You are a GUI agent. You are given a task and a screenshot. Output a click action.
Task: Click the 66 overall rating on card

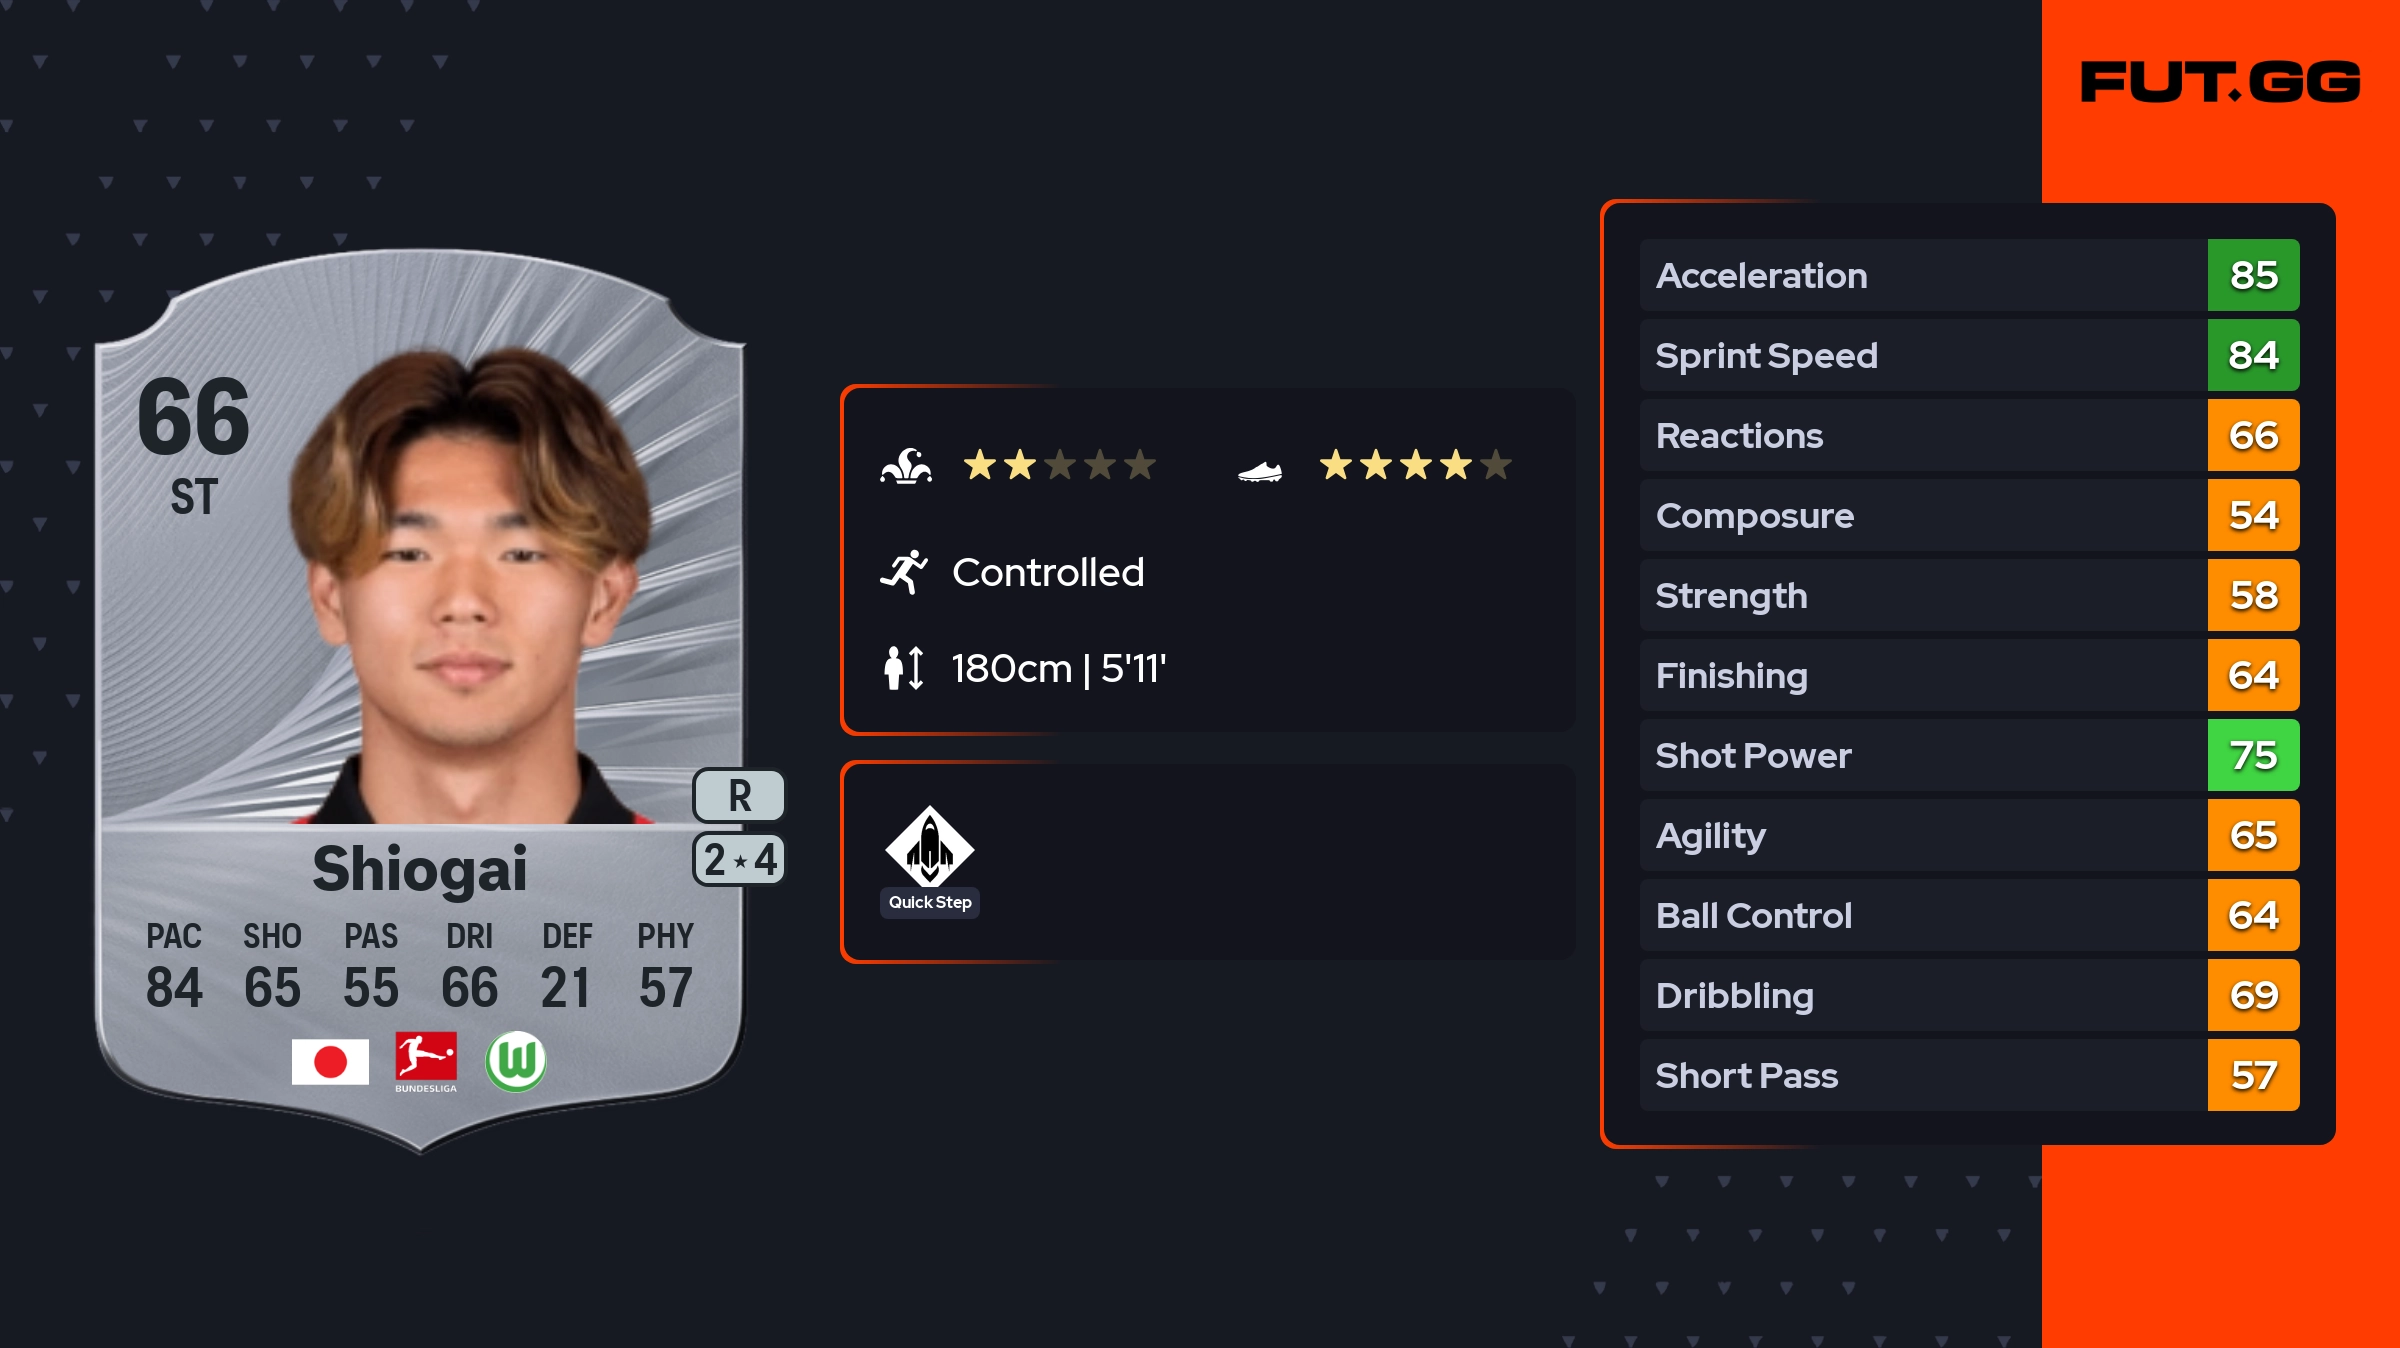(x=193, y=416)
